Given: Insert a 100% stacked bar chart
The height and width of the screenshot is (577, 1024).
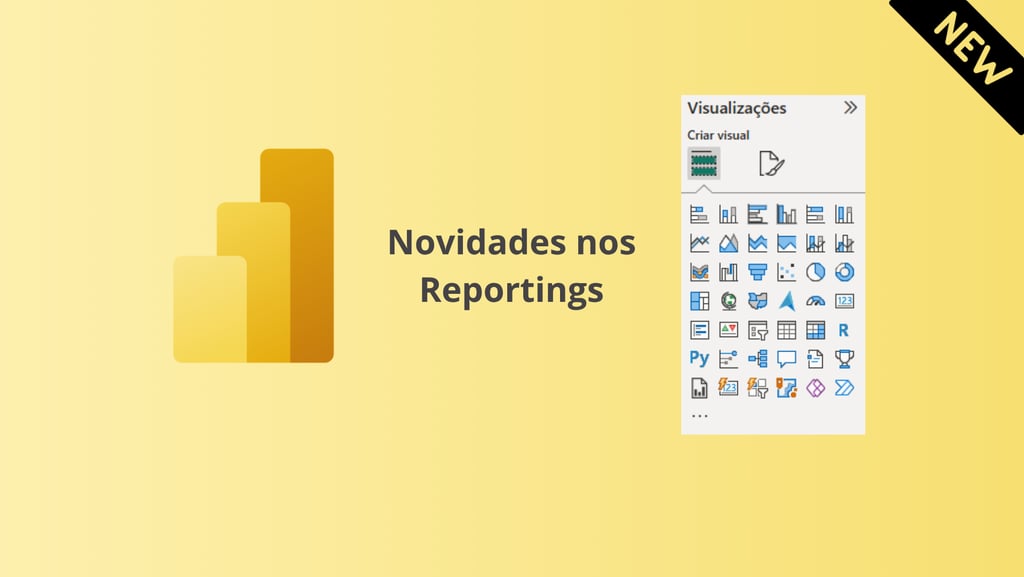Looking at the screenshot, I should click(x=815, y=214).
